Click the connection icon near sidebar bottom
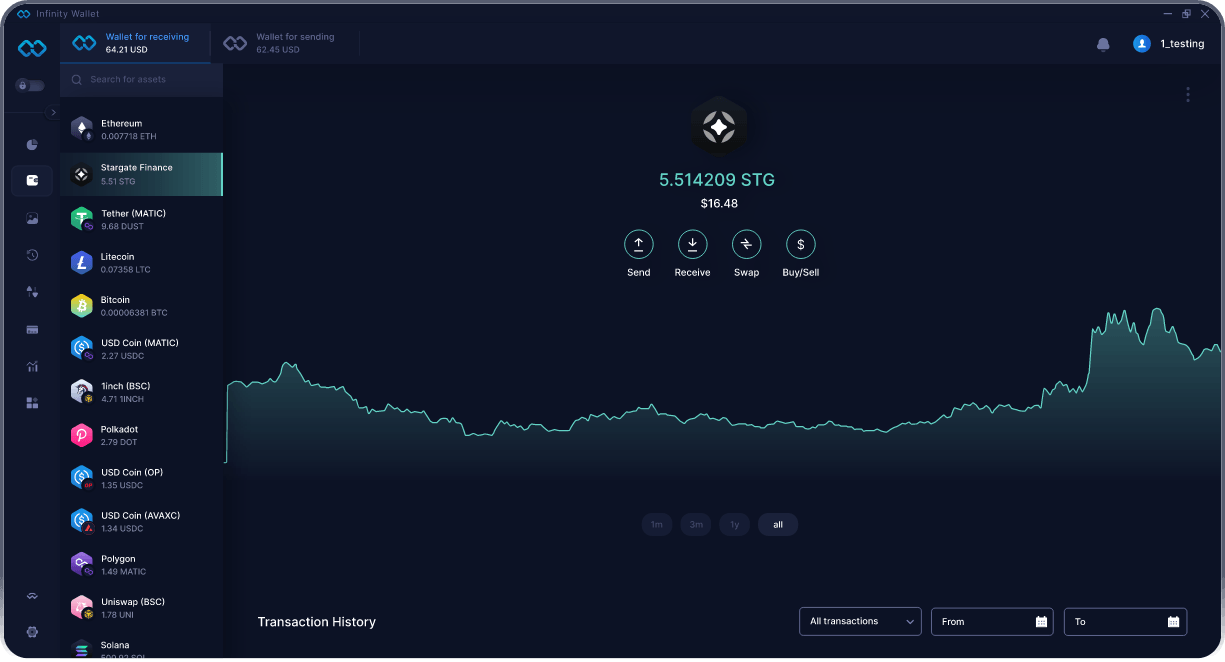The image size is (1225, 662). click(32, 596)
